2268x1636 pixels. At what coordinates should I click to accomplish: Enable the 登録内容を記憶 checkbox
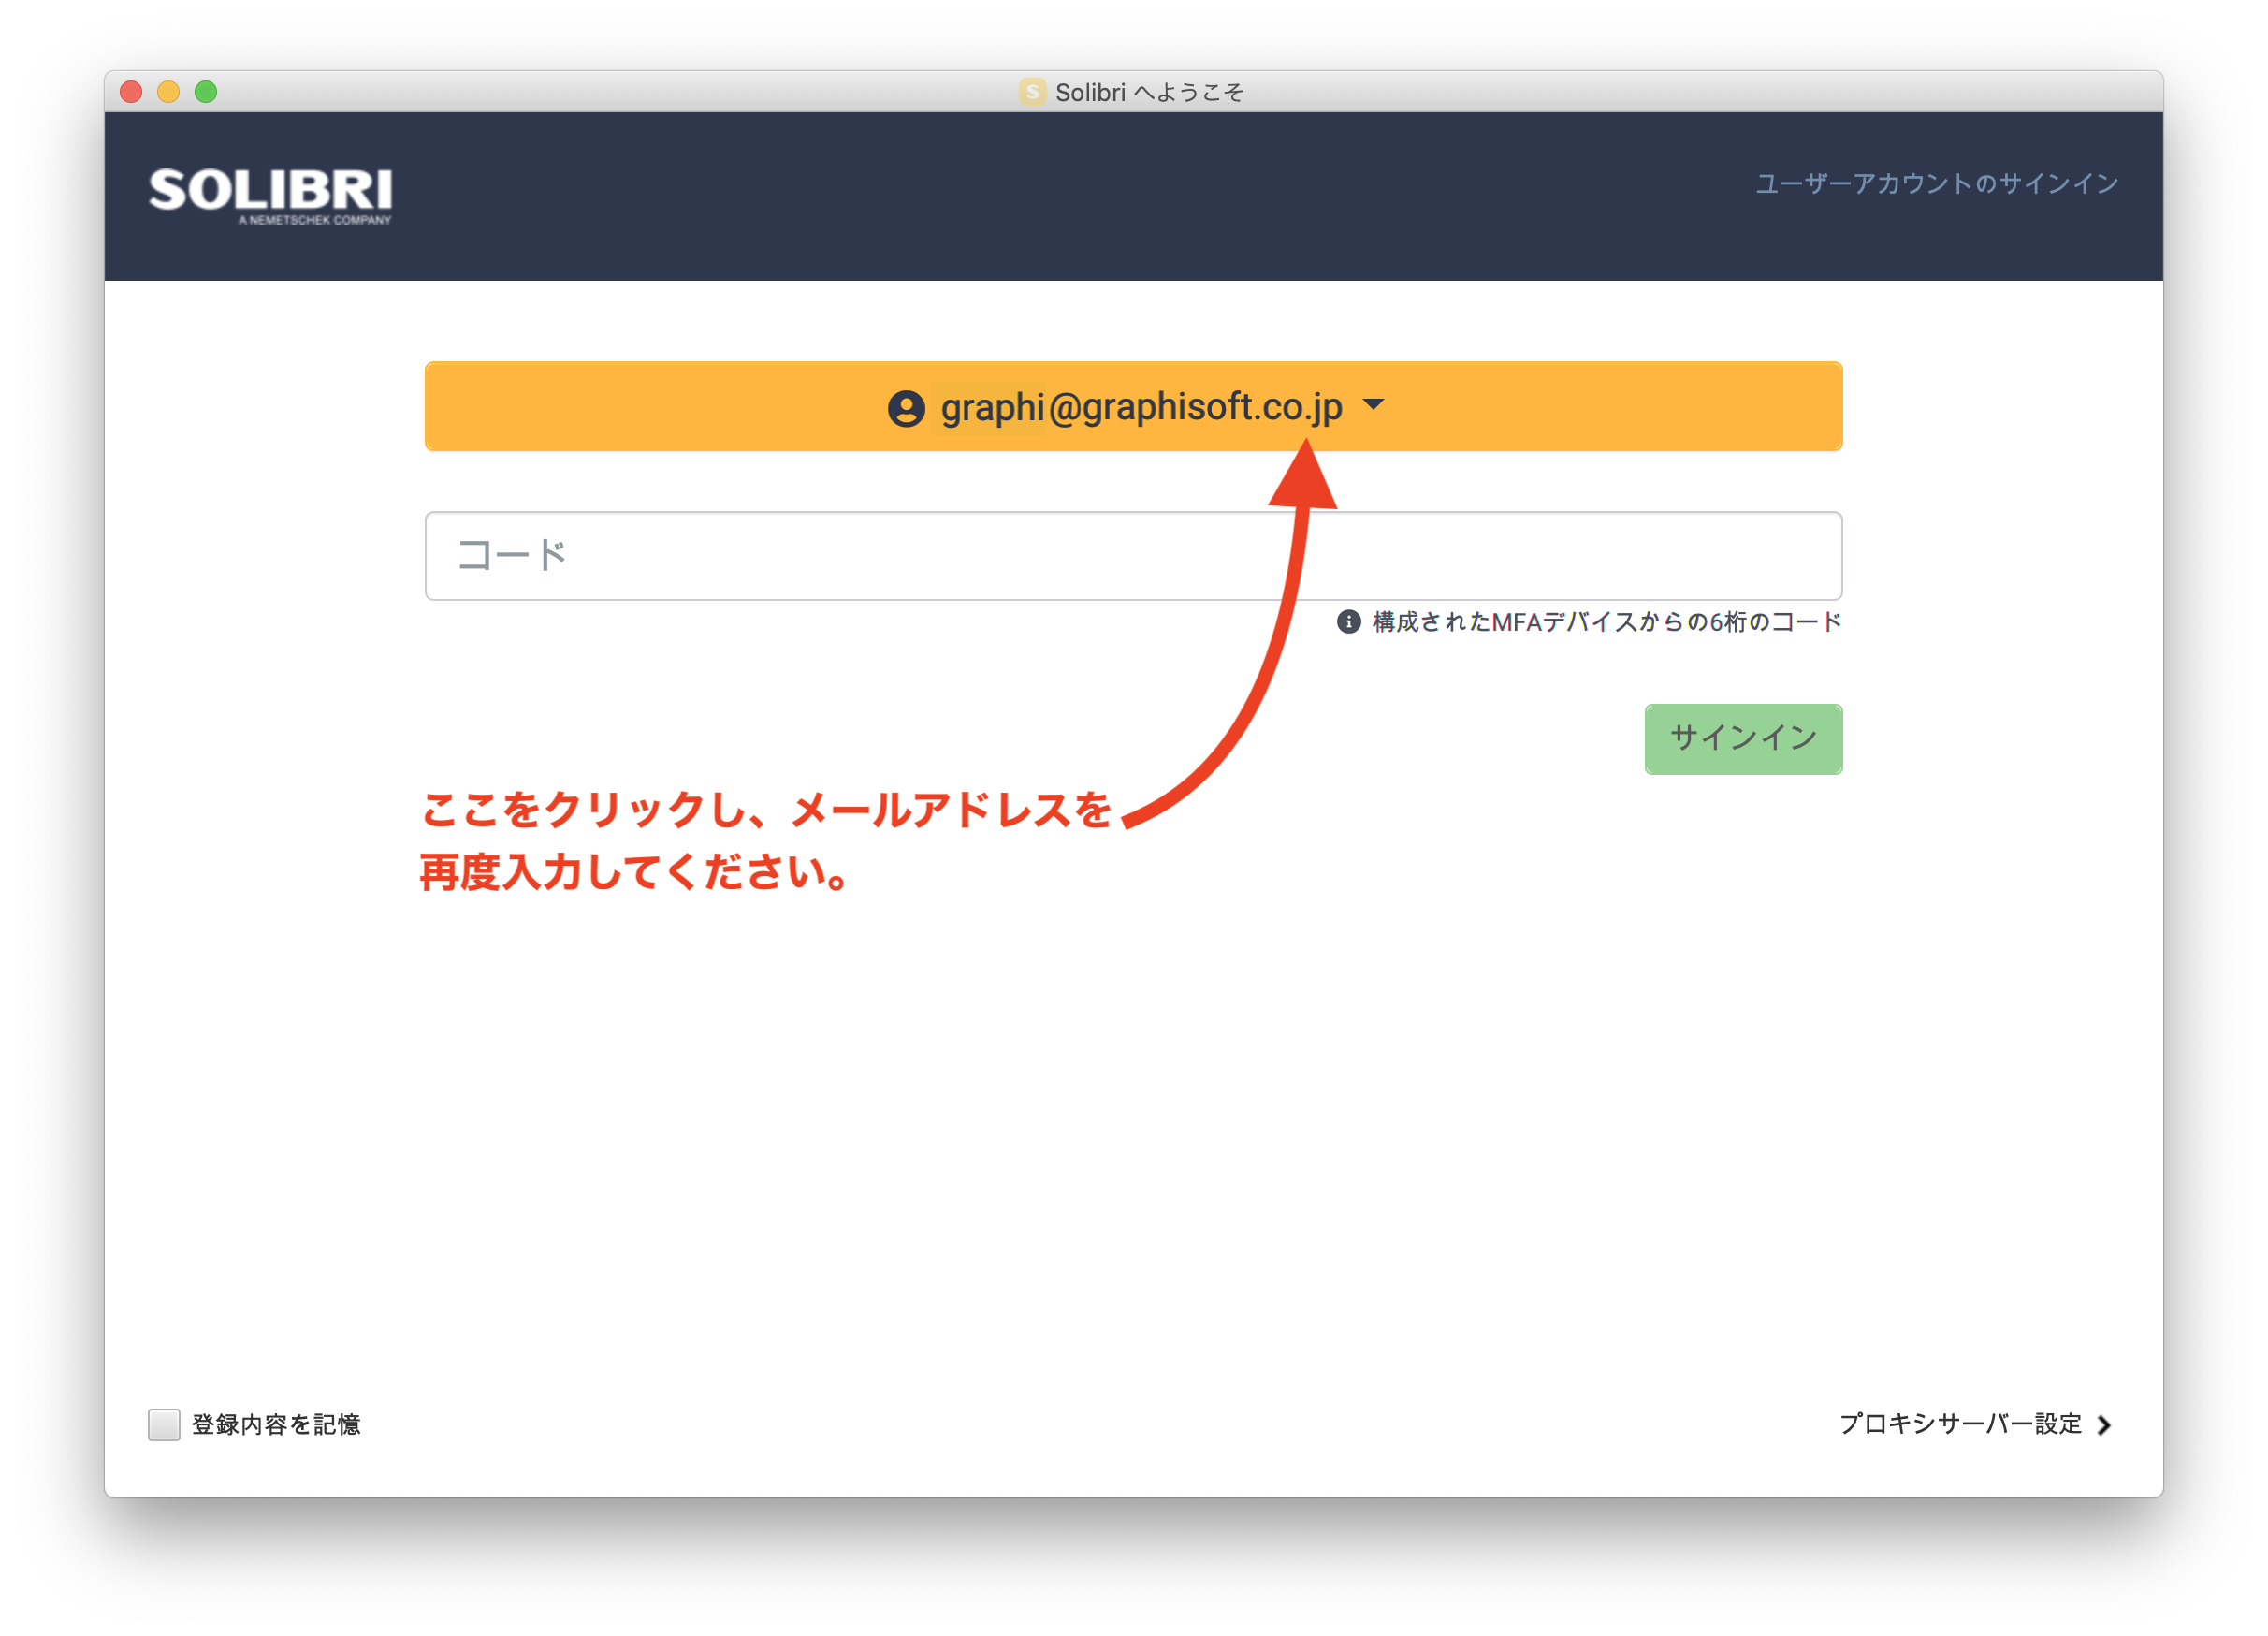click(164, 1425)
